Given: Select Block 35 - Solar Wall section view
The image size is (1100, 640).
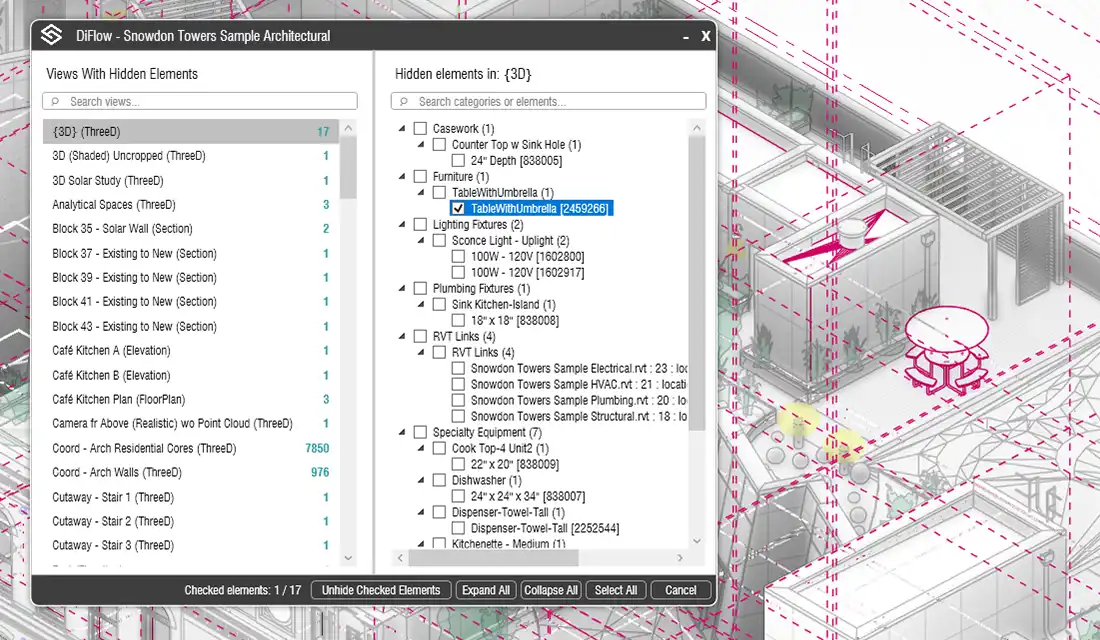Looking at the screenshot, I should click(x=122, y=229).
